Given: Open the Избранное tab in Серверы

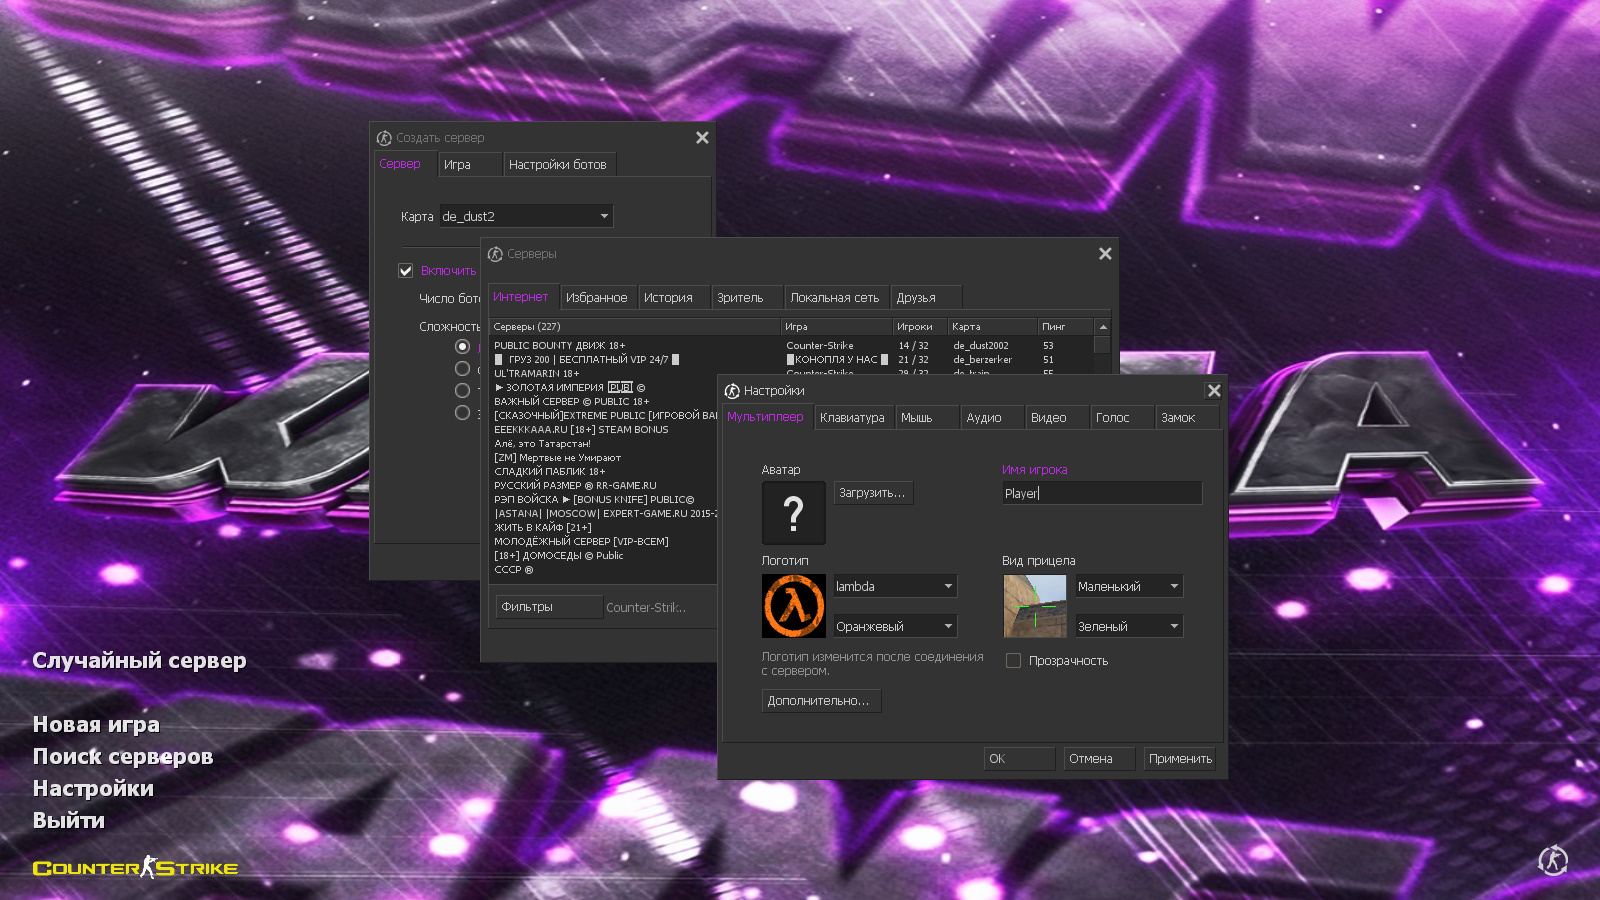Looking at the screenshot, I should click(596, 298).
